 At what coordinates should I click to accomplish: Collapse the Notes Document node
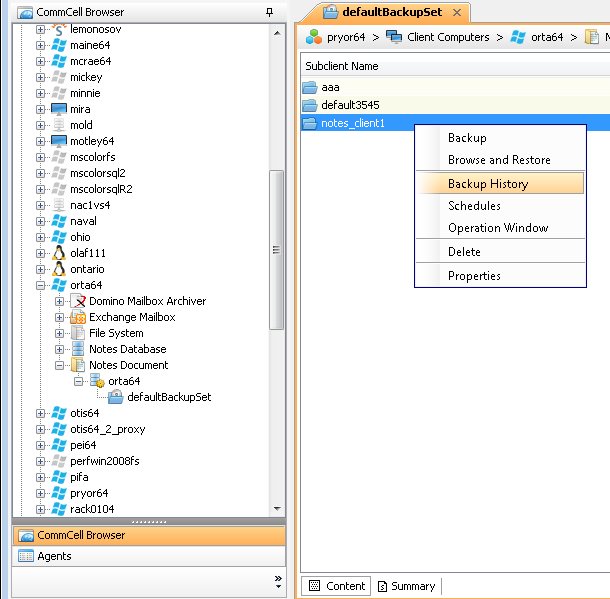(59, 365)
